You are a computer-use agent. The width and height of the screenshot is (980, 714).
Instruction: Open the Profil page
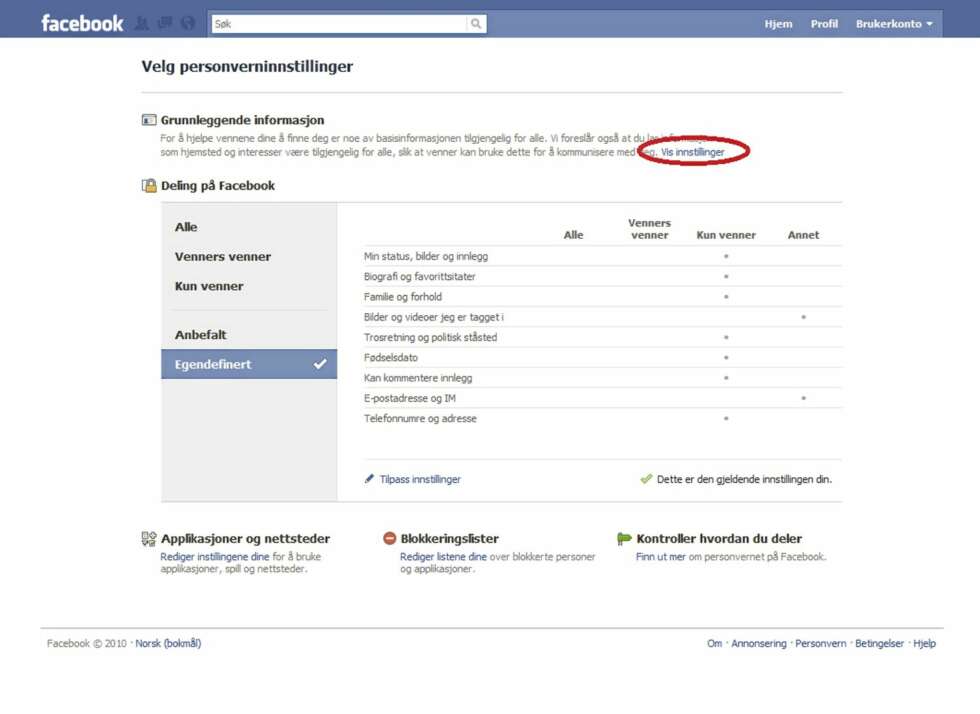tap(824, 24)
